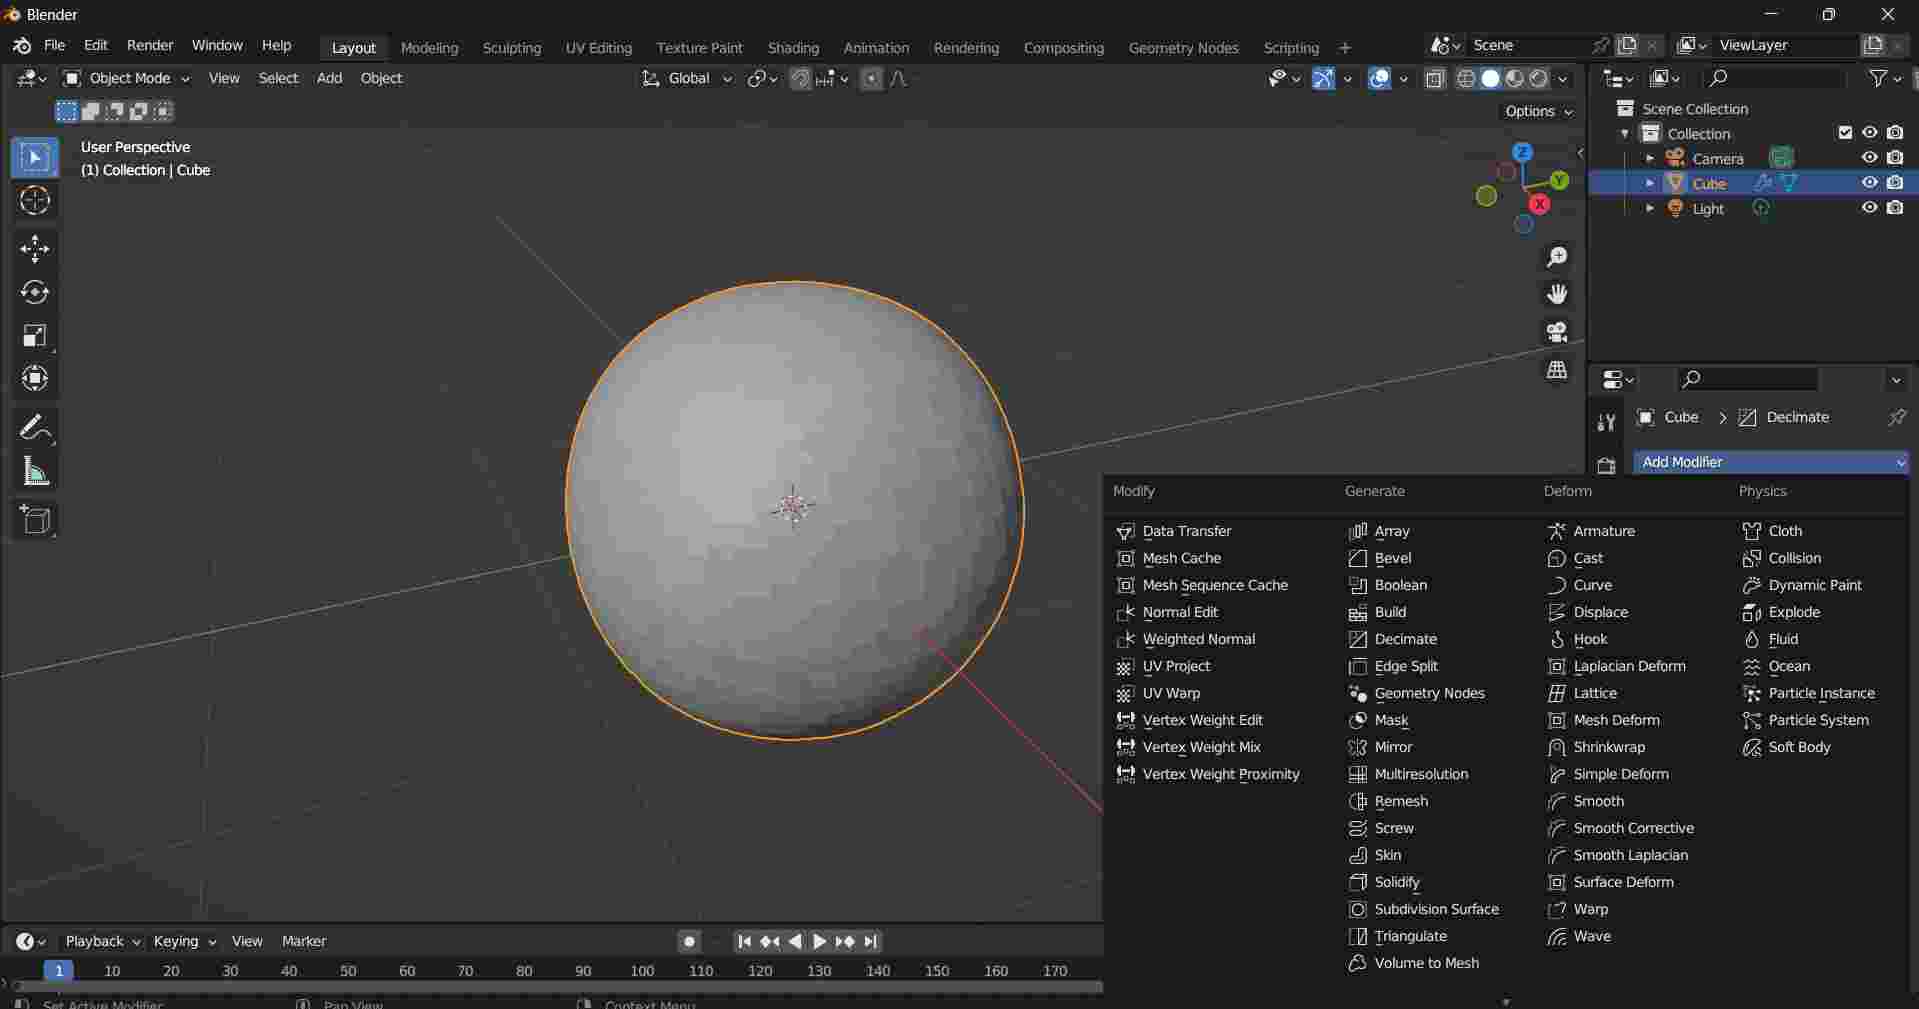
Task: Open the Render menu
Action: 150,46
